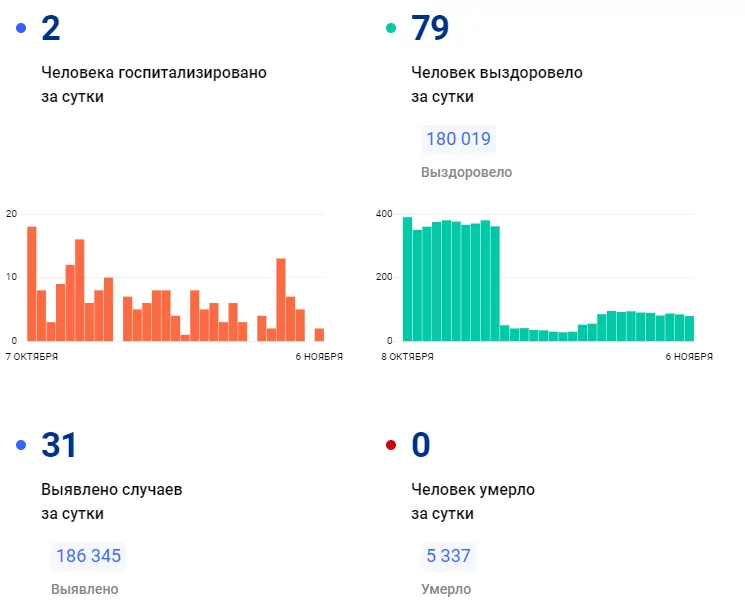This screenshot has height=613, width=745.
Task: Click the 'Умерло' caption
Action: tap(446, 589)
